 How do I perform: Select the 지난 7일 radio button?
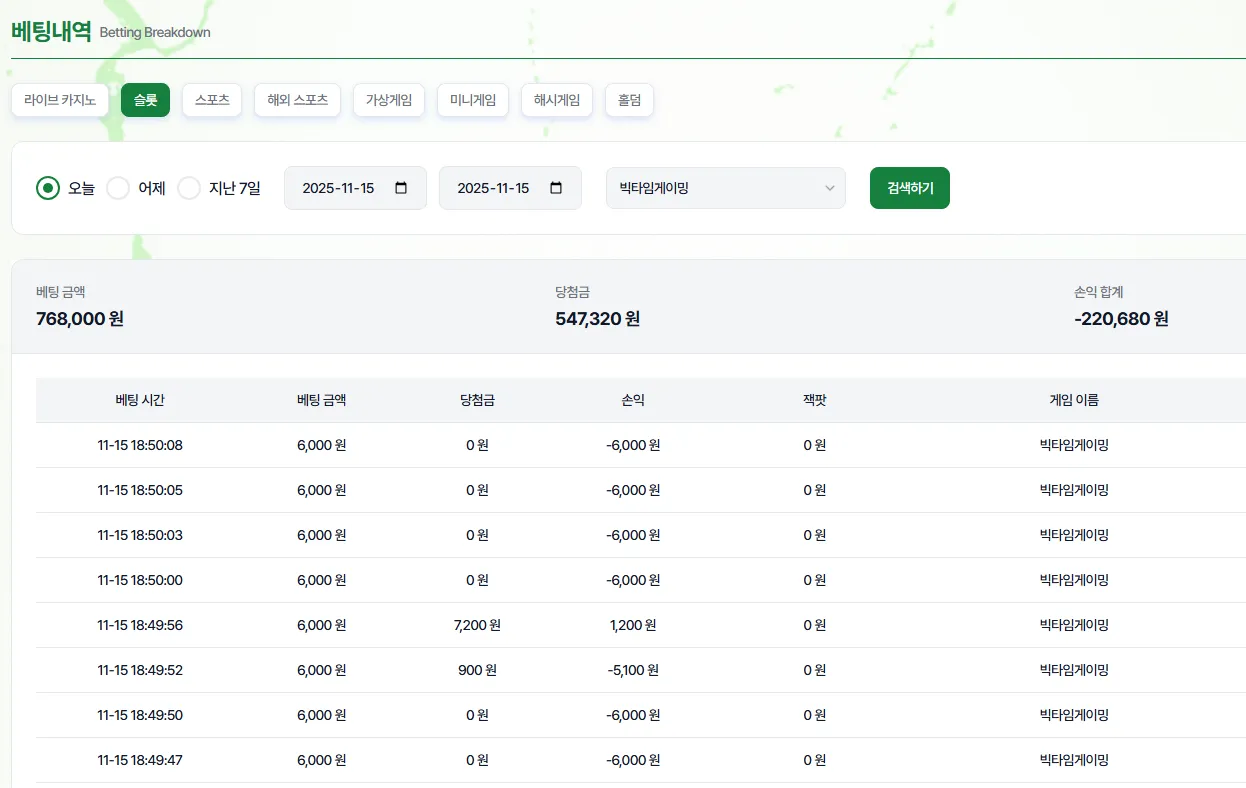(189, 188)
